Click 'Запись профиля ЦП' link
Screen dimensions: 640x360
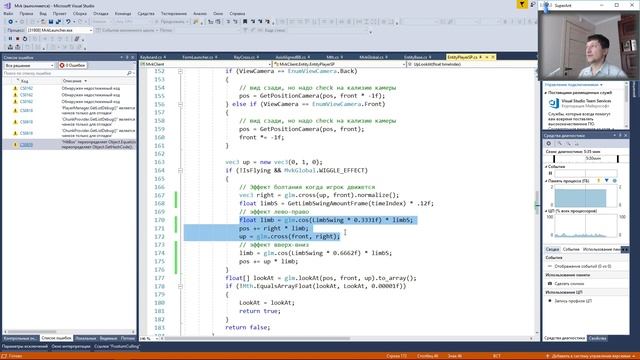click(x=573, y=301)
